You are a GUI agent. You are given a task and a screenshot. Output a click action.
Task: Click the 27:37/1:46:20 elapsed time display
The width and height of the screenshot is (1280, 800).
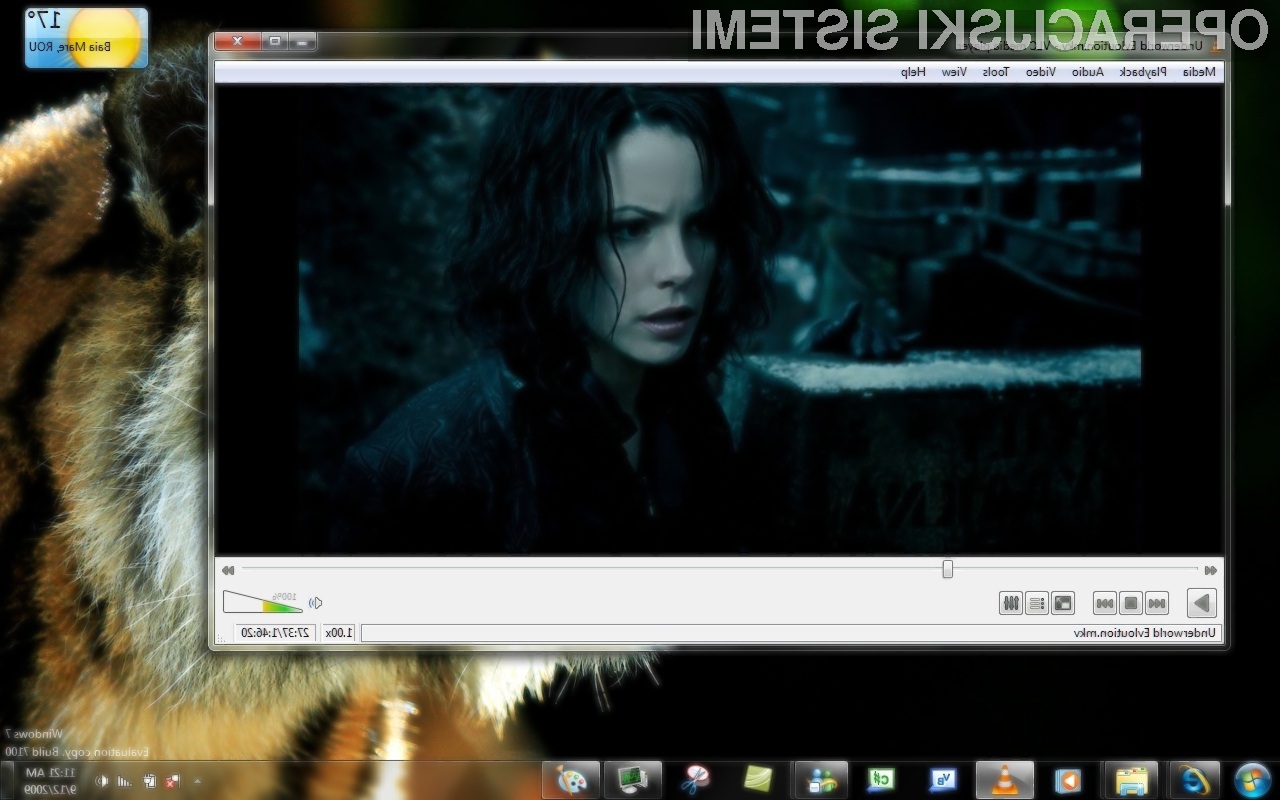(x=276, y=632)
